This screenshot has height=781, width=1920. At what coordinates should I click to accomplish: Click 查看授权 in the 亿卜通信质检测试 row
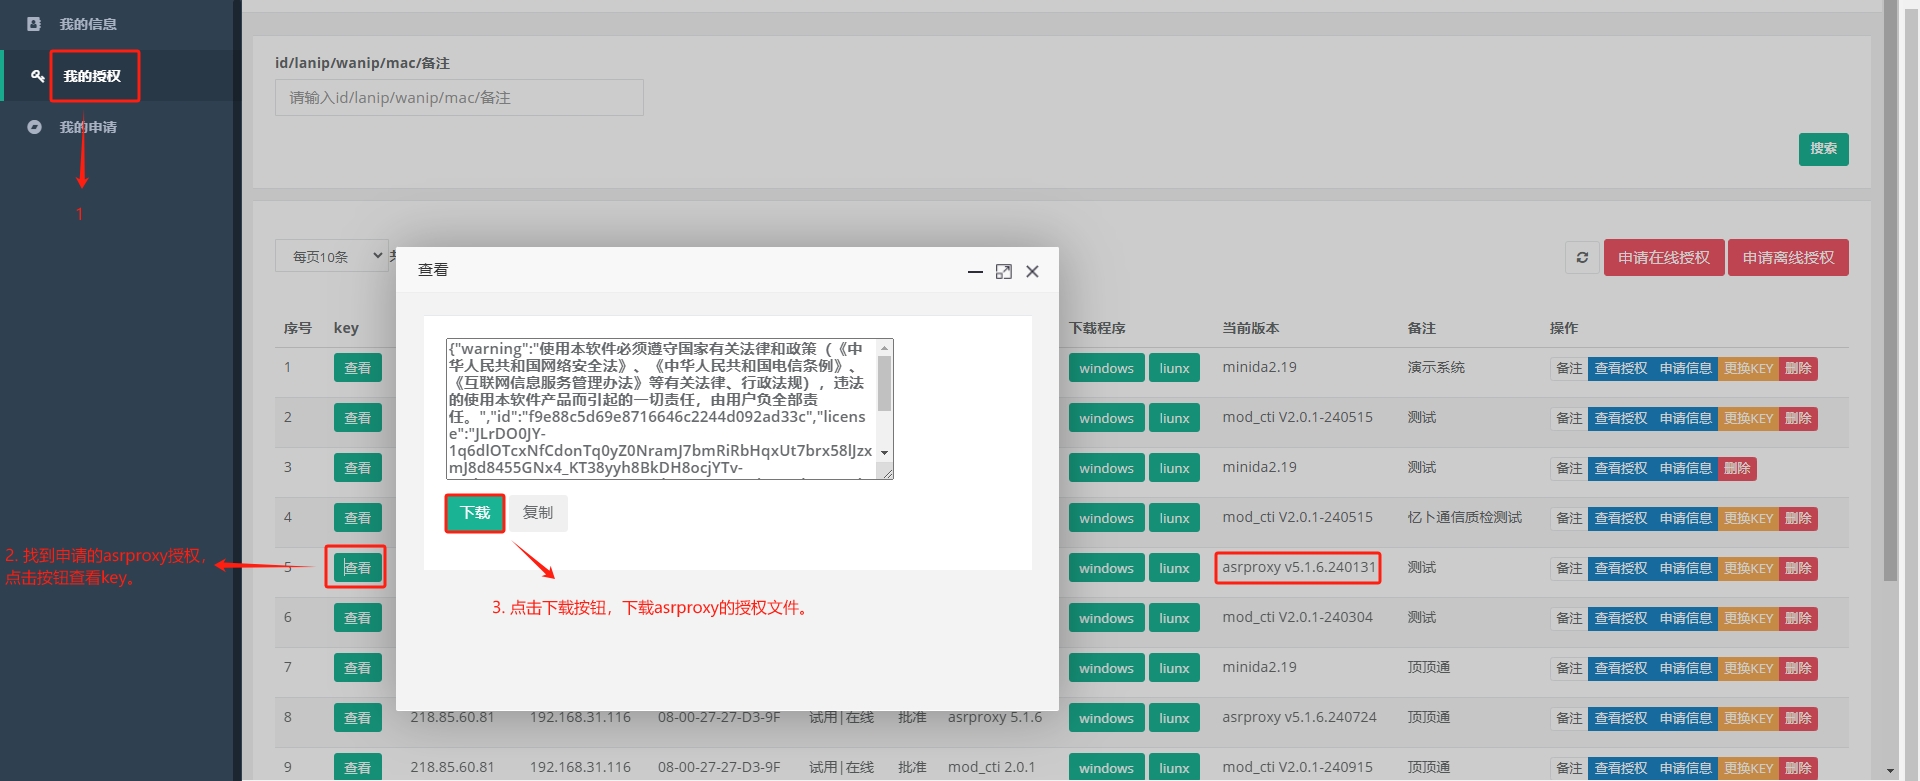pyautogui.click(x=1620, y=518)
